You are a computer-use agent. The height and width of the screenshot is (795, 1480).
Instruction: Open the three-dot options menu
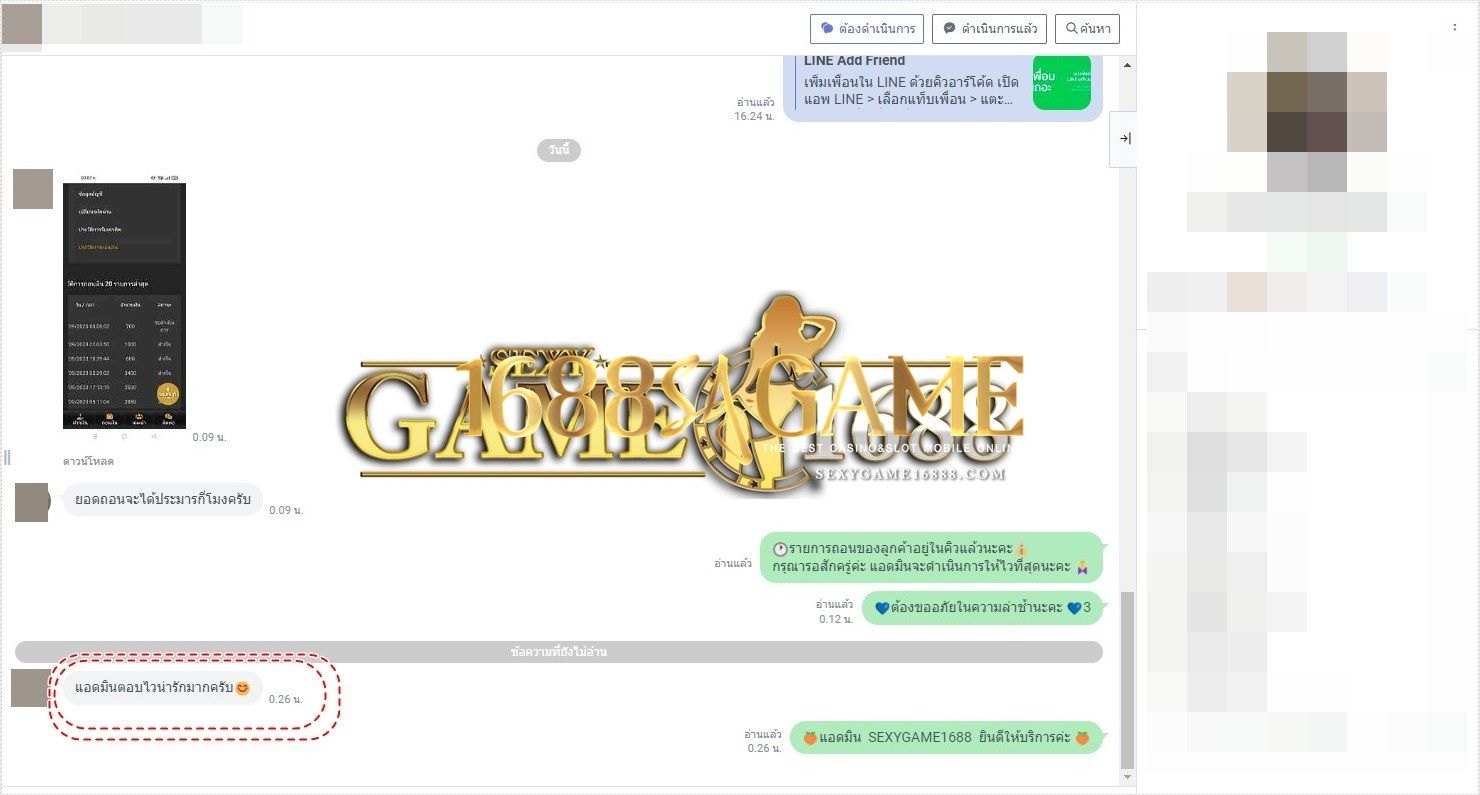[1454, 28]
